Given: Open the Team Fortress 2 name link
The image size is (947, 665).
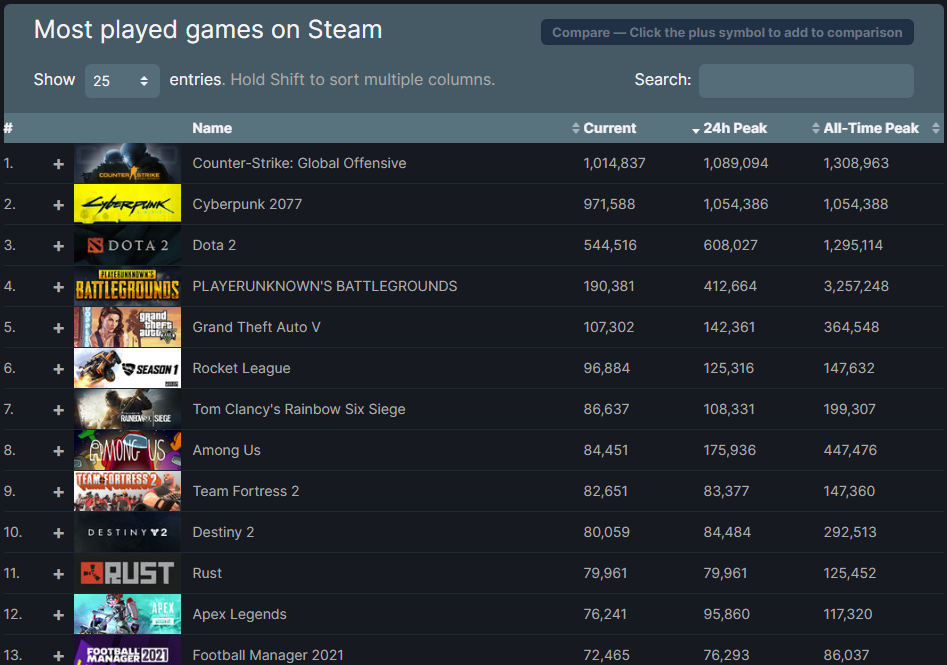Looking at the screenshot, I should click(x=246, y=492).
